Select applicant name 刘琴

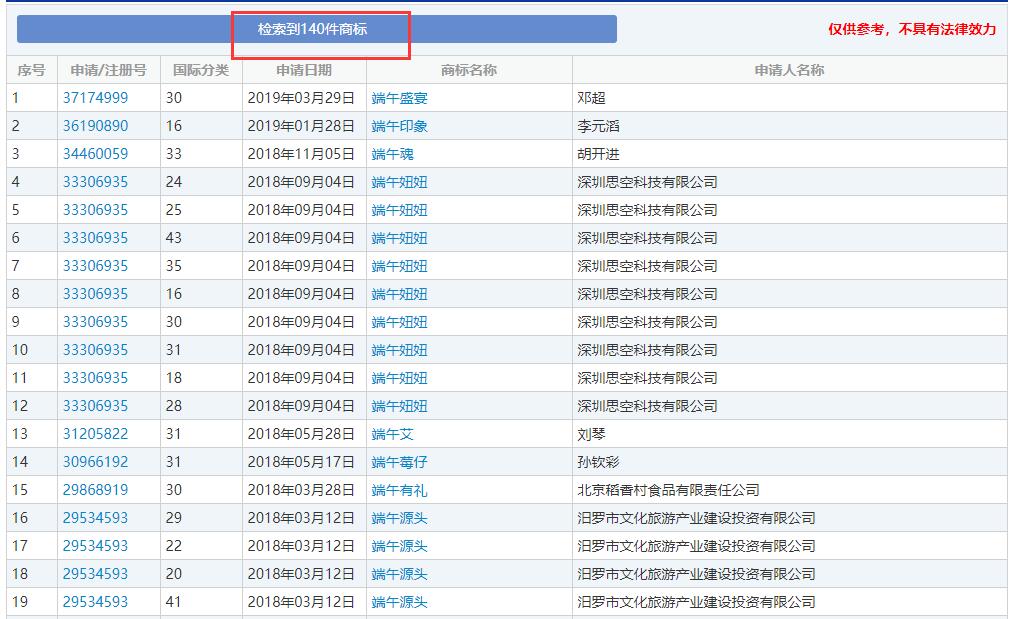click(x=591, y=434)
